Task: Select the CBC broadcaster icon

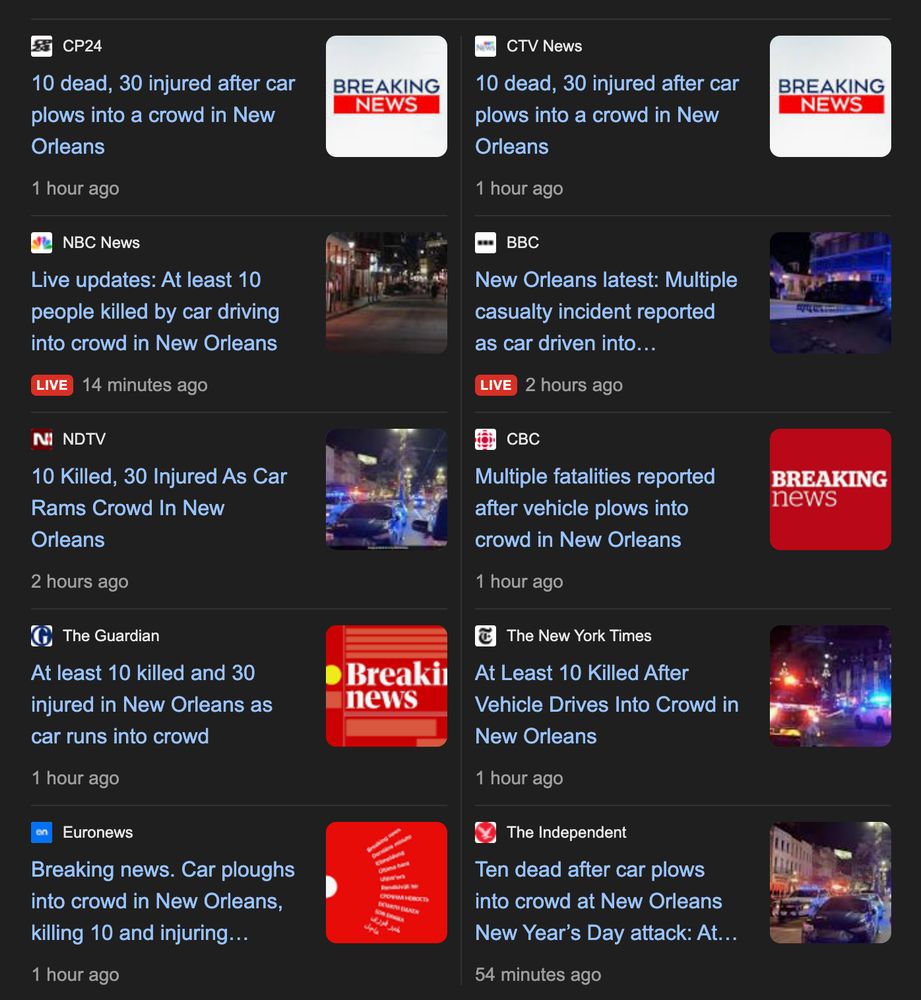Action: (484, 438)
